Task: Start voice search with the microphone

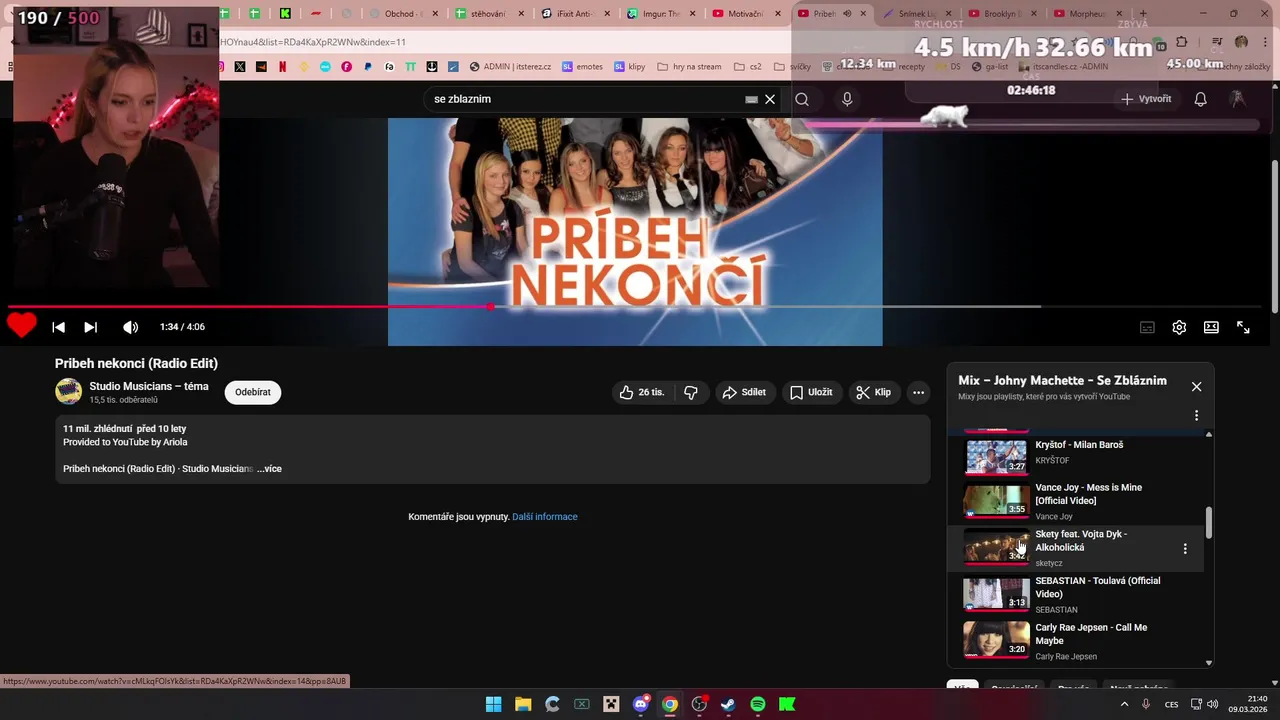Action: [x=847, y=99]
